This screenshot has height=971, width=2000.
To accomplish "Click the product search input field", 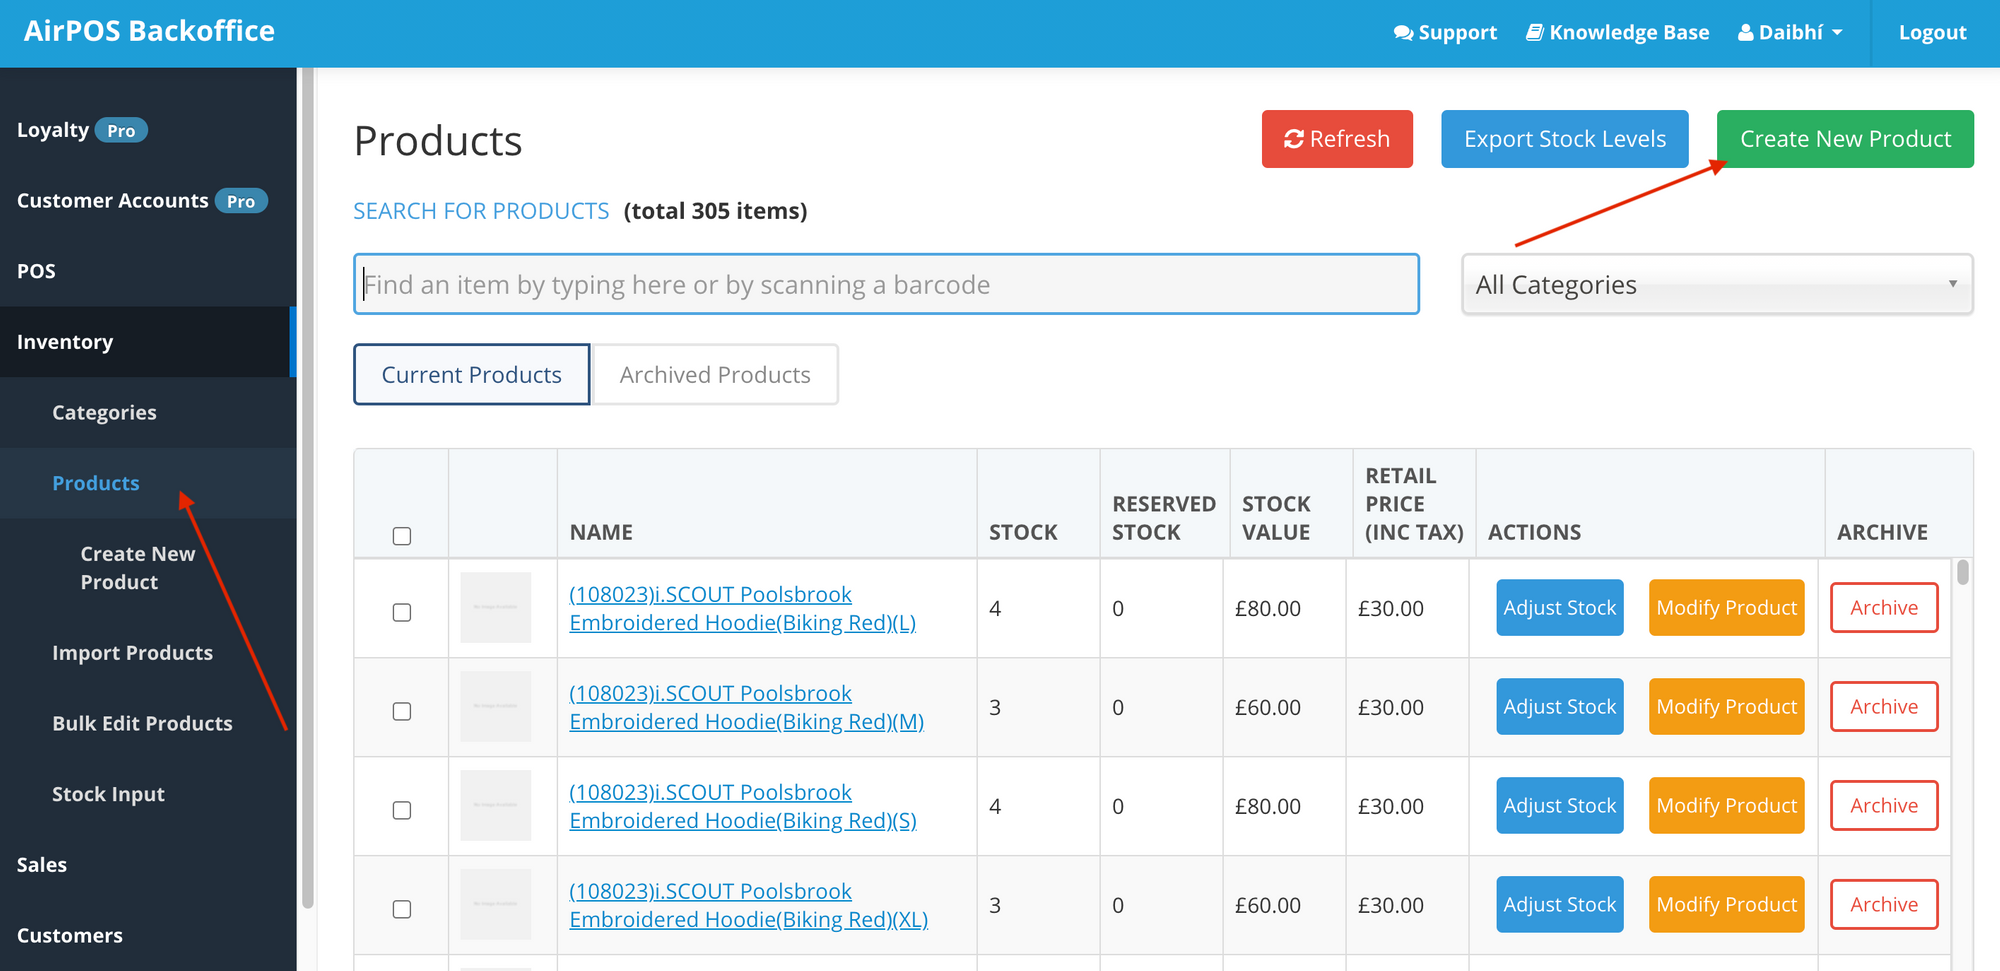I will click(x=886, y=285).
